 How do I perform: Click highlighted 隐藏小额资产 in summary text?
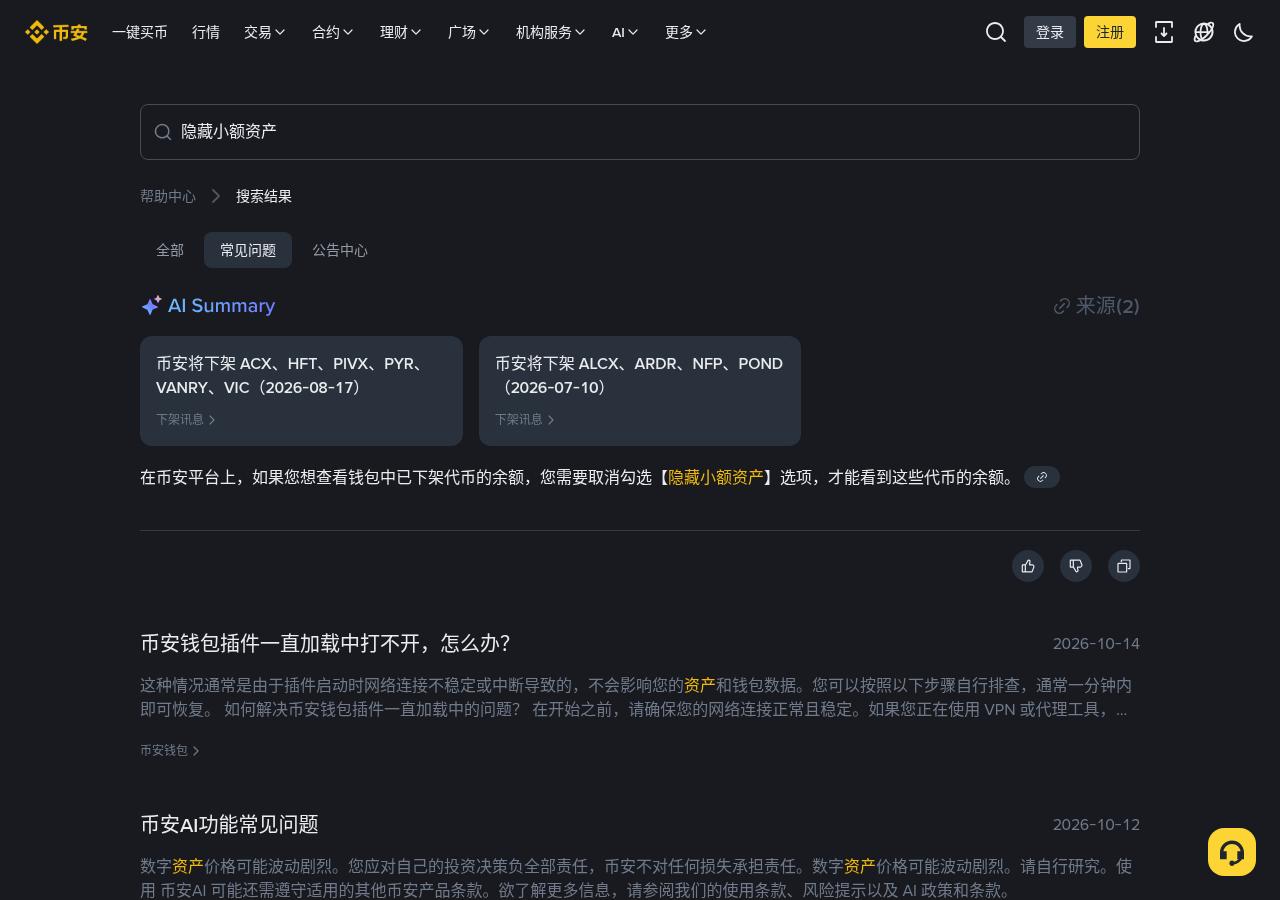tap(716, 477)
